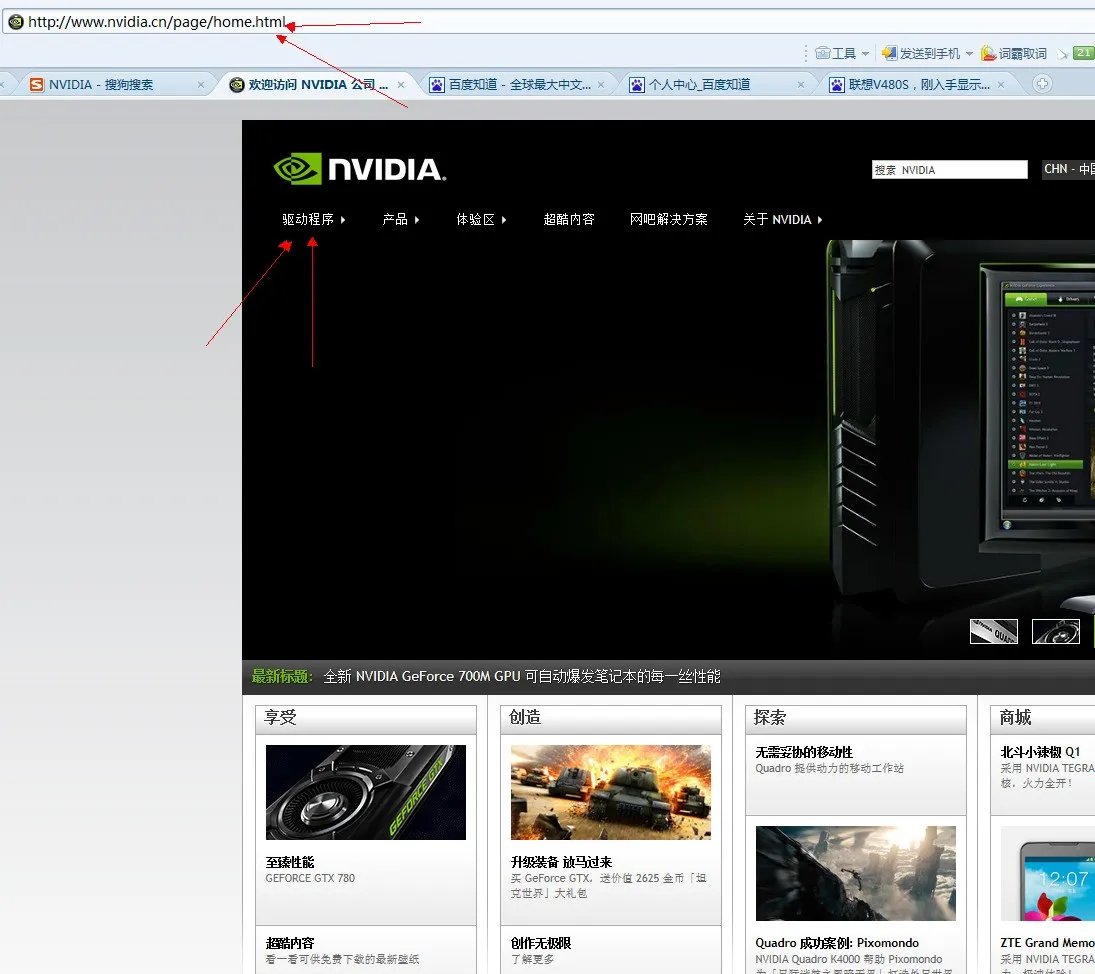1095x974 pixels.
Task: Click the Sogou icon on first tab
Action: [x=36, y=84]
